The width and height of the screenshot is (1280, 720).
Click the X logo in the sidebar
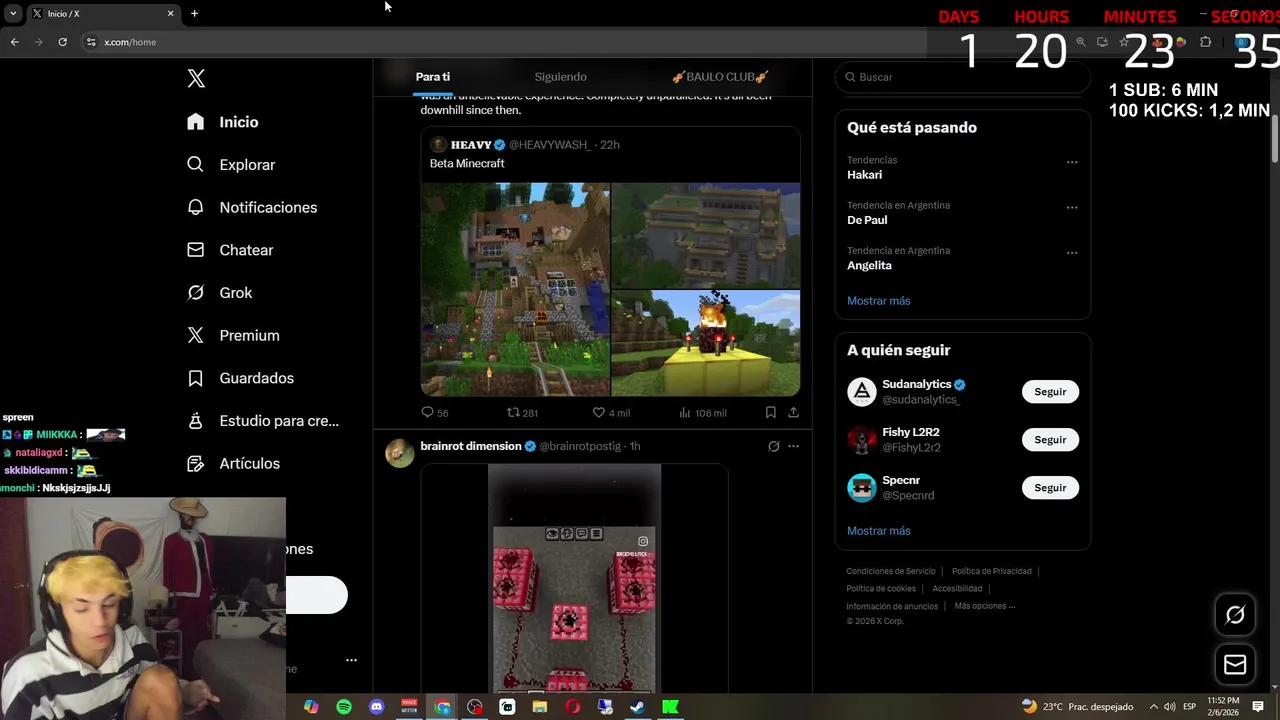click(196, 79)
